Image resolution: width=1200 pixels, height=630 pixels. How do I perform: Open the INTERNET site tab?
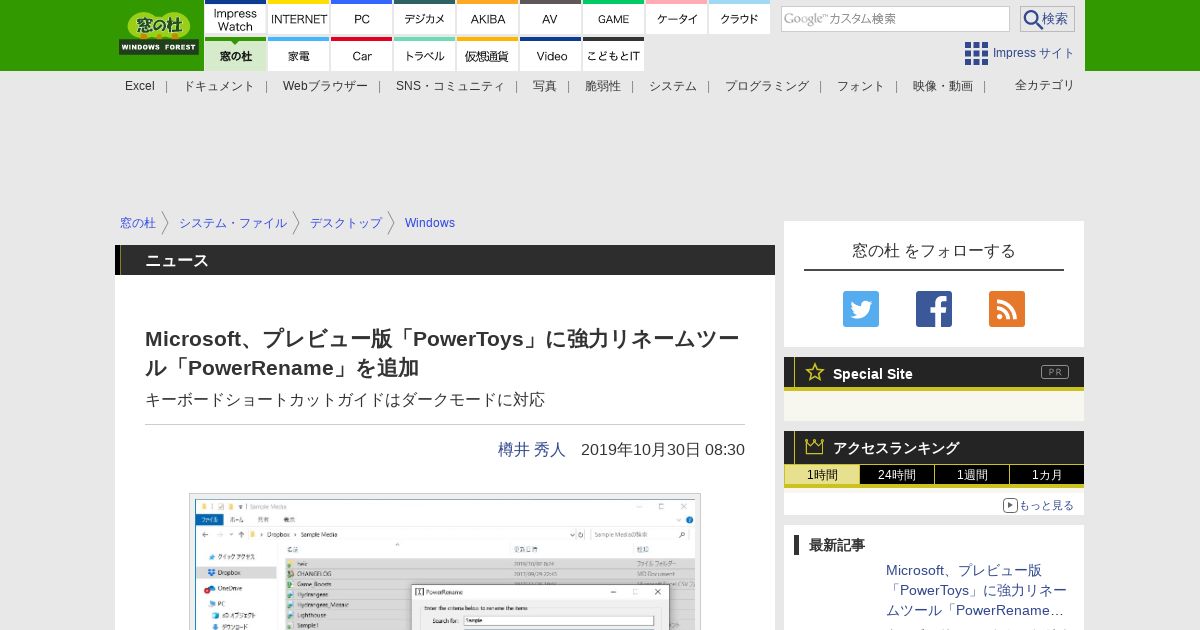[299, 18]
